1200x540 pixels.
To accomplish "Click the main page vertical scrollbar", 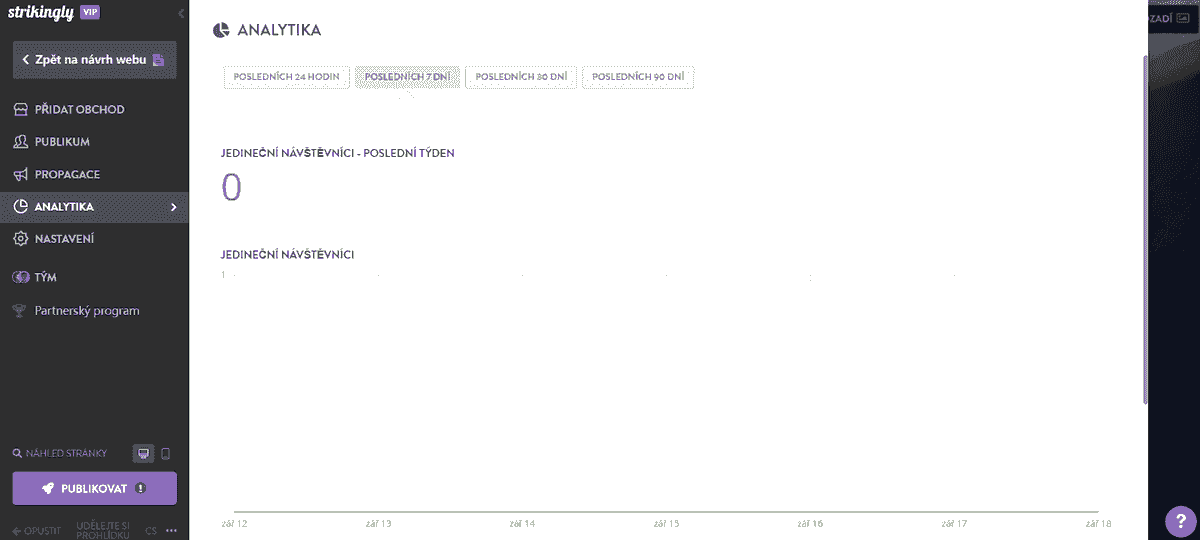I will point(1144,230).
